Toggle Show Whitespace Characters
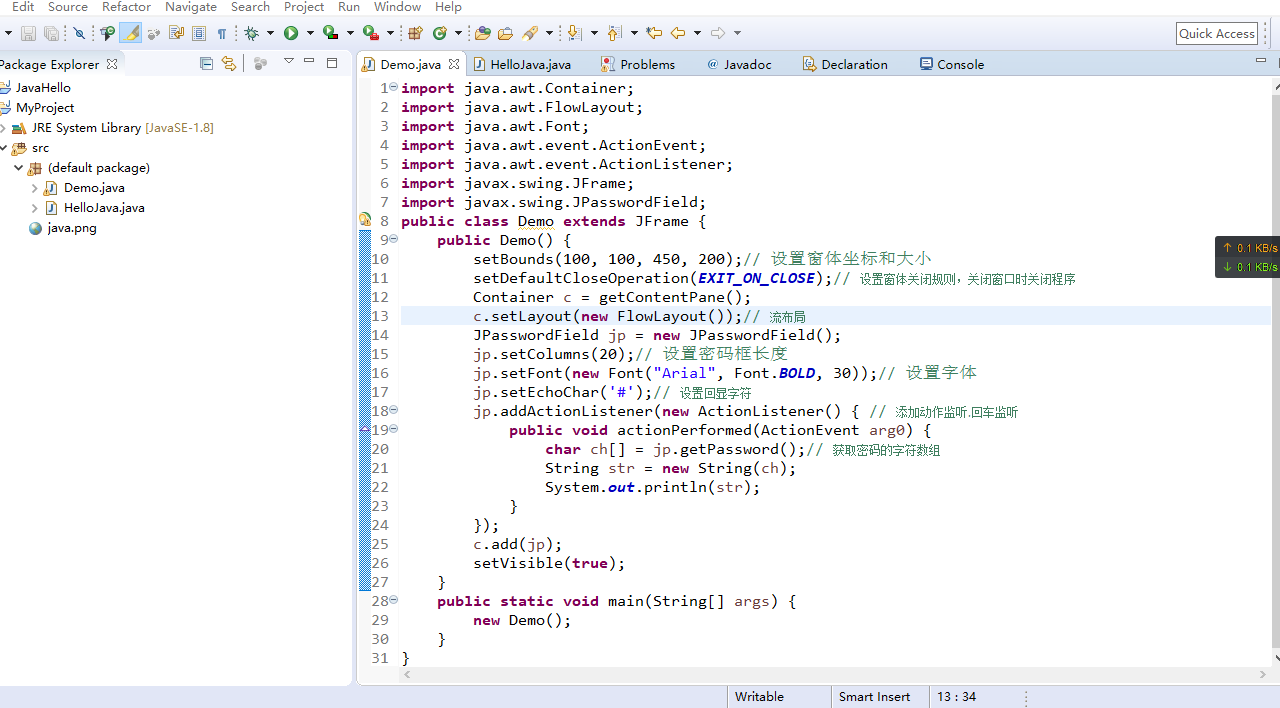The image size is (1280, 708). (224, 32)
